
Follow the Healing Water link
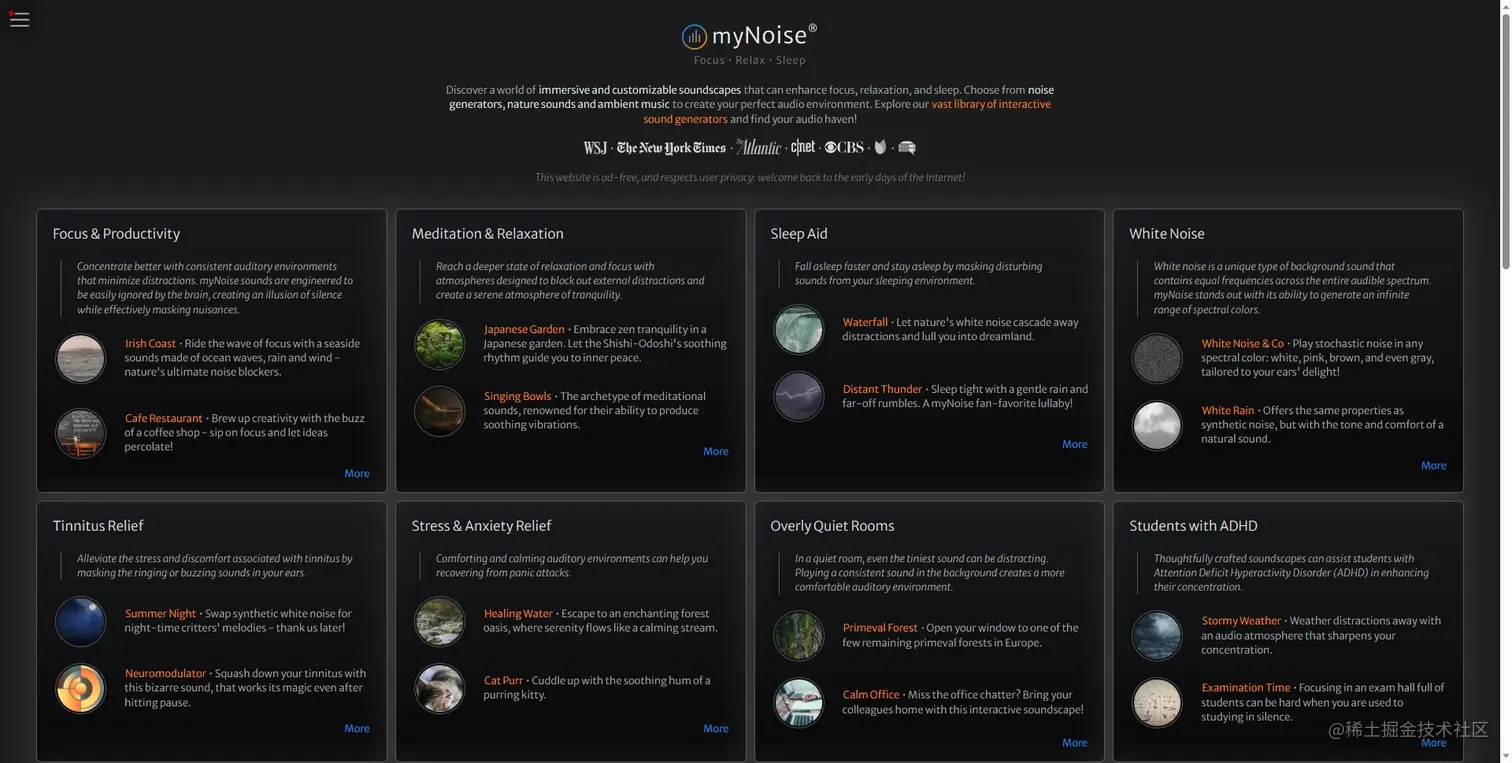[518, 613]
